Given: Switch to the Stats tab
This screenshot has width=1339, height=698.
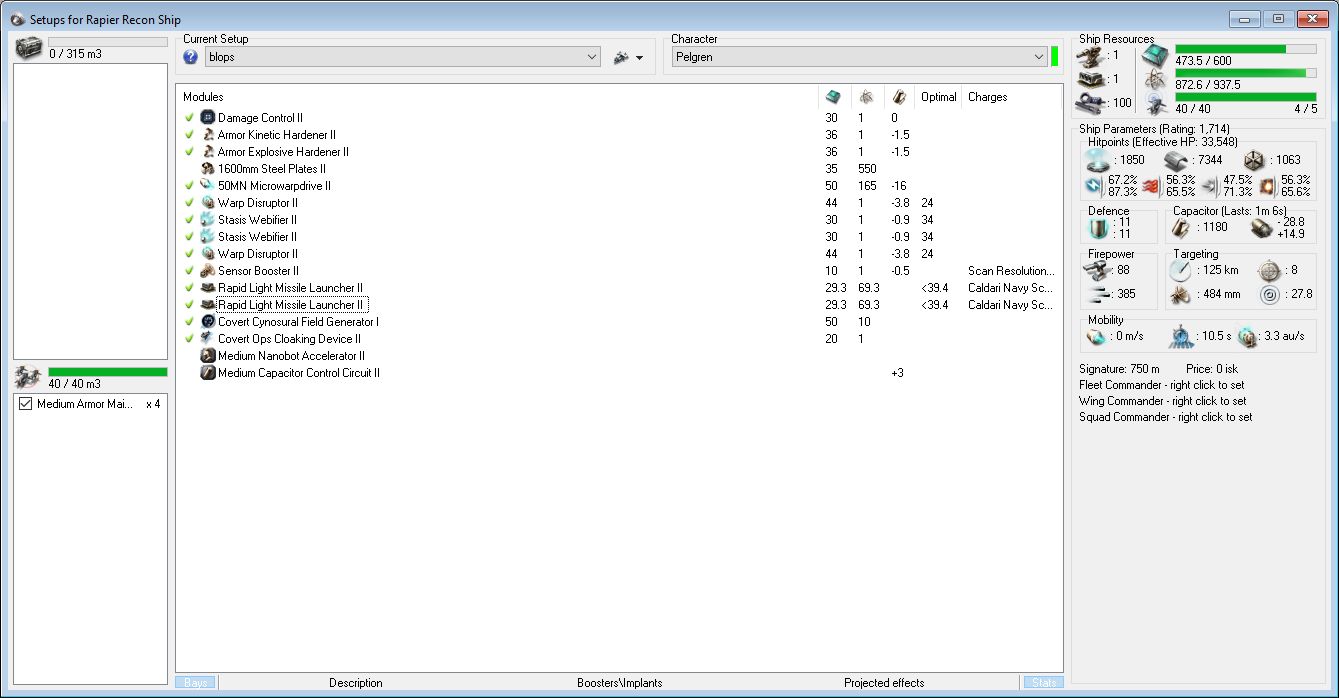Looking at the screenshot, I should click(x=1042, y=683).
